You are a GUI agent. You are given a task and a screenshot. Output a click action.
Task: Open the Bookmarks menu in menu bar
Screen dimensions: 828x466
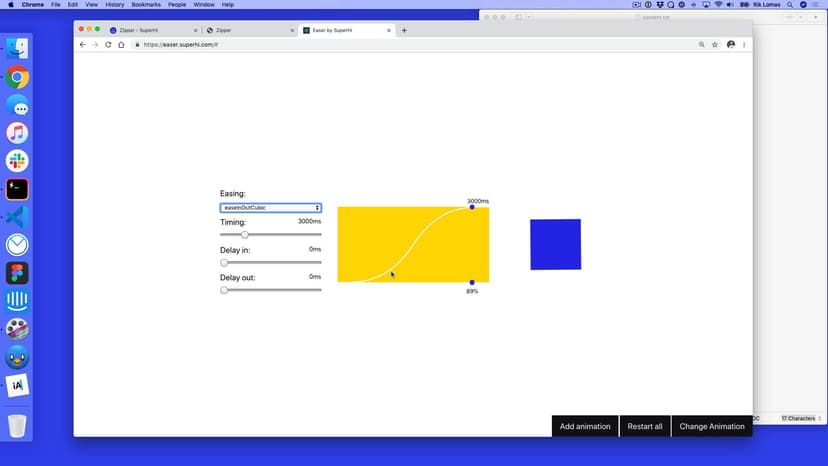point(146,5)
